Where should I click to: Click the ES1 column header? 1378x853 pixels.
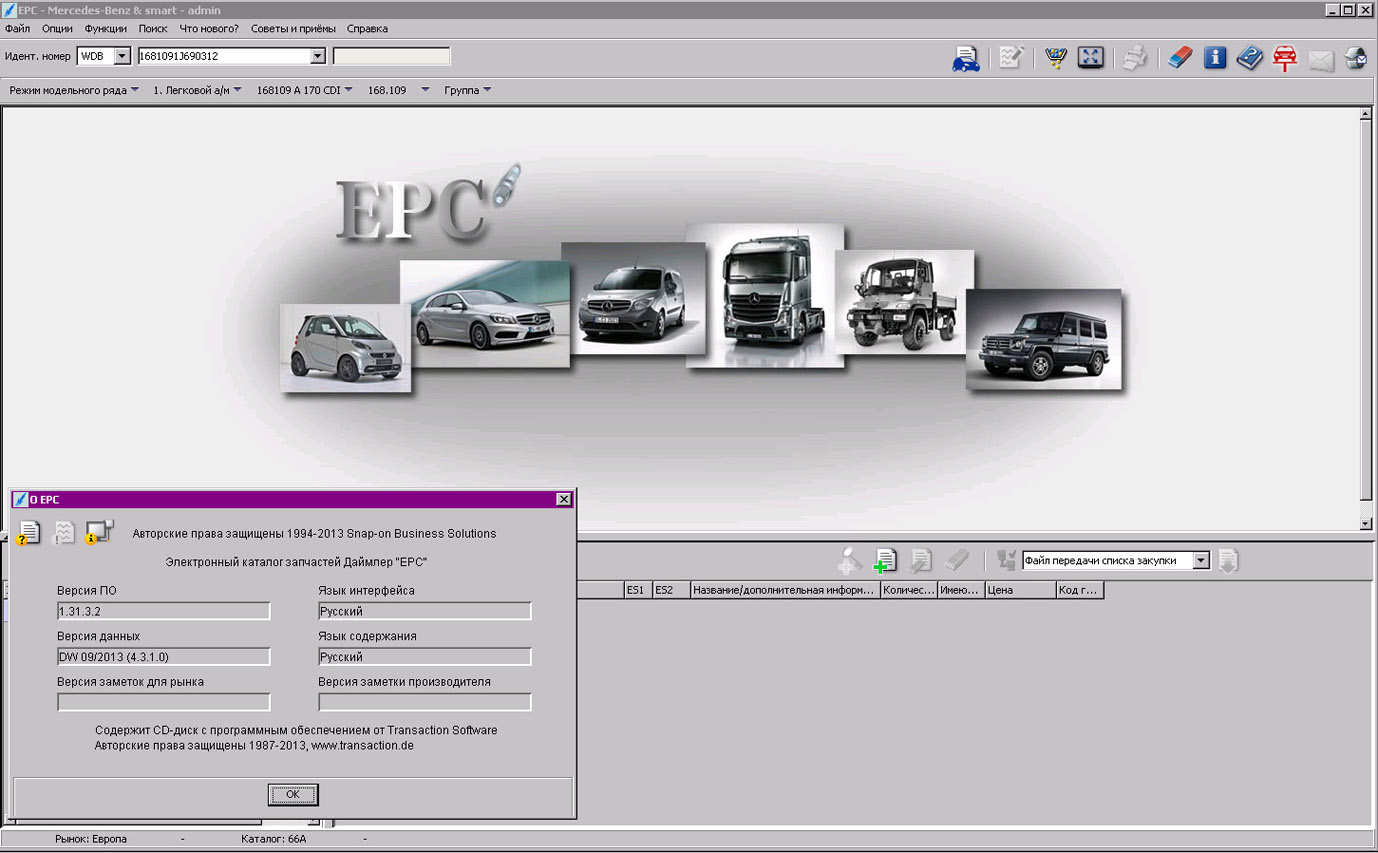click(x=637, y=590)
